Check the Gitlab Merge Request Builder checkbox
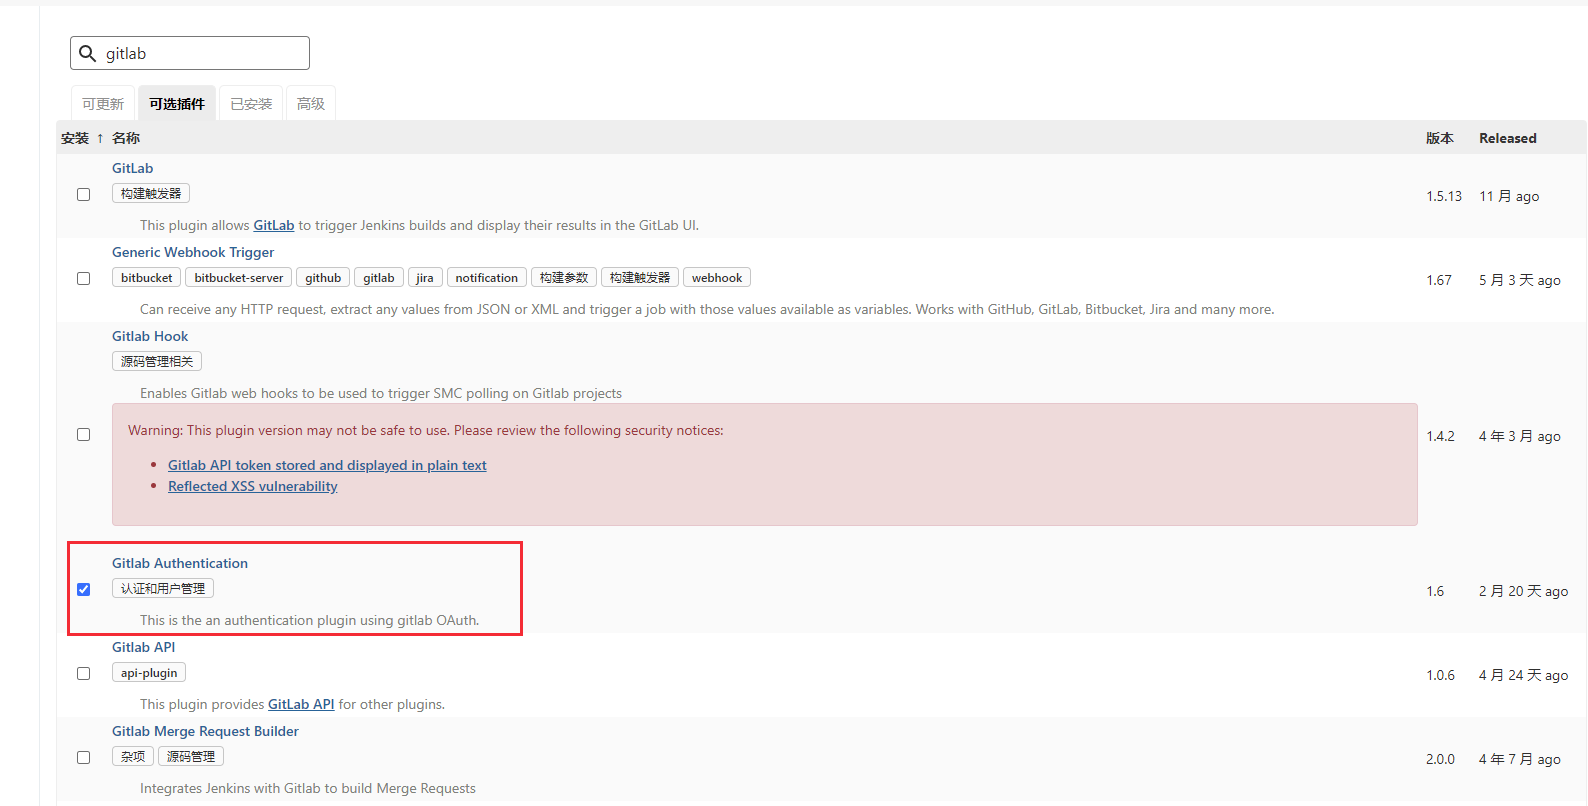This screenshot has height=806, width=1588. (84, 758)
